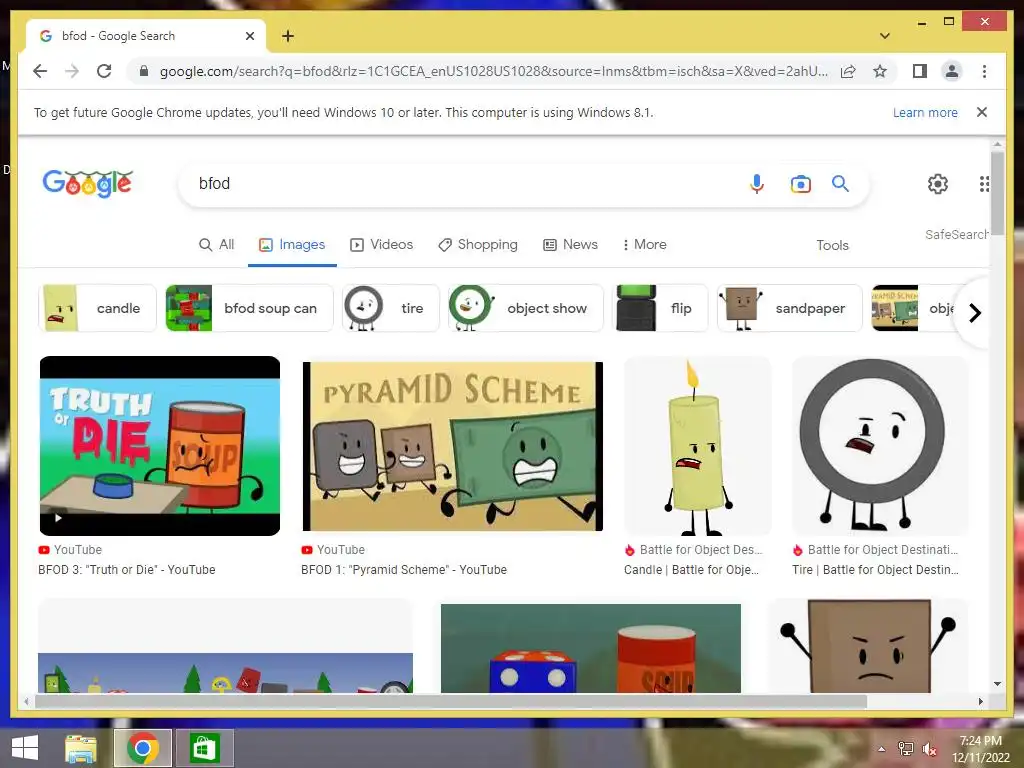Dismiss the Chrome update notification bar
The width and height of the screenshot is (1024, 768).
click(982, 112)
